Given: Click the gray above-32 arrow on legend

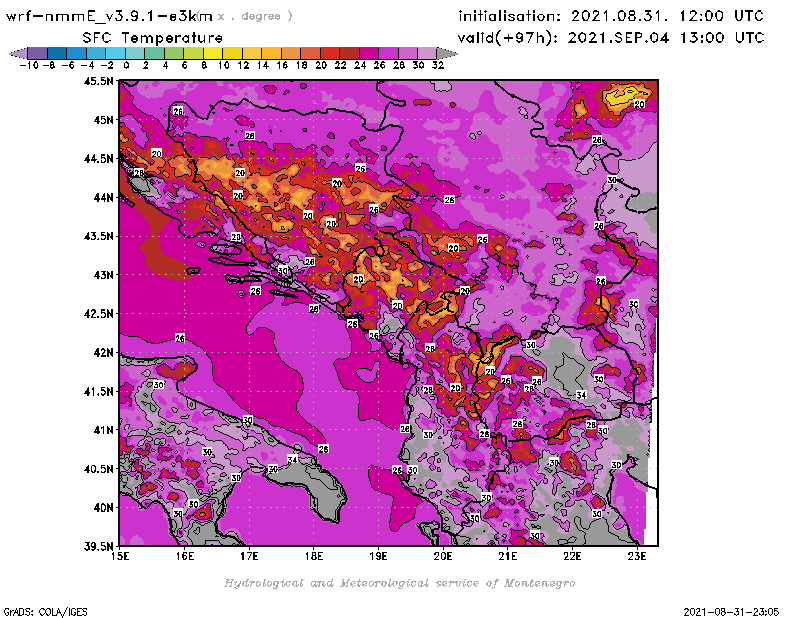Looking at the screenshot, I should click(x=447, y=53).
